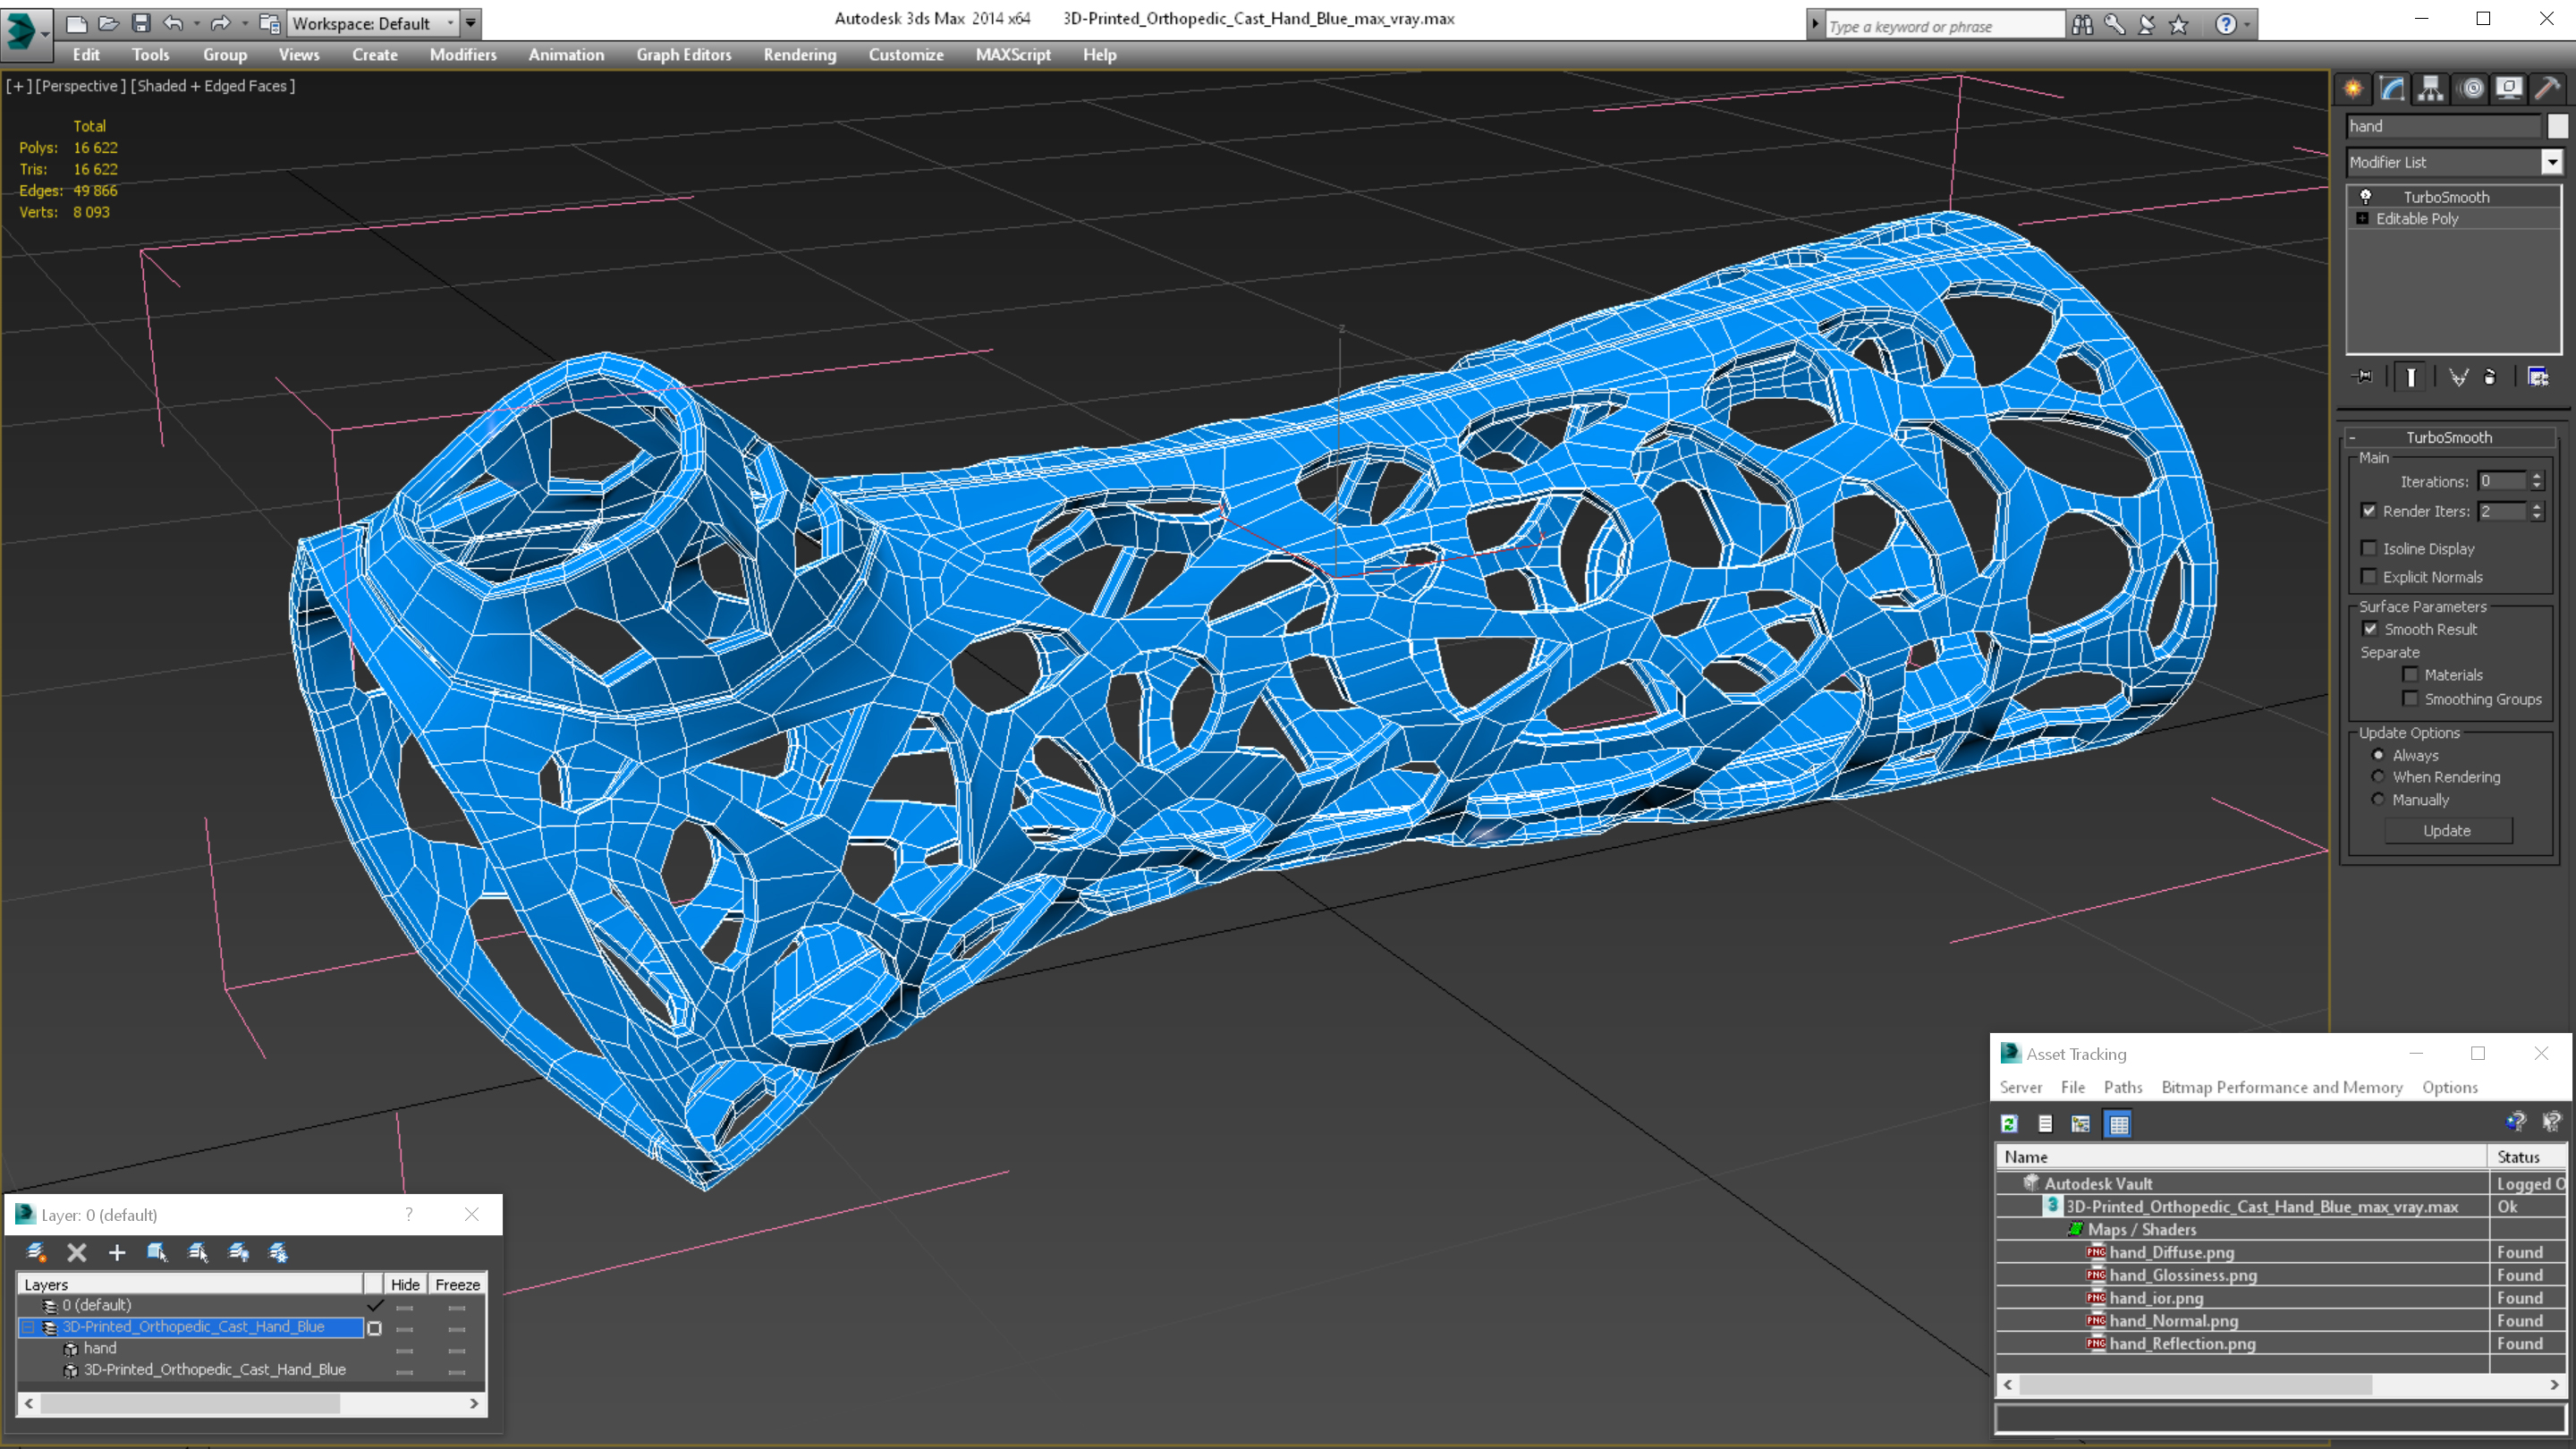Click Freeze/Unfreeze All Layers snowflake icon
Screen dimensions: 2576x1449
click(279, 1252)
